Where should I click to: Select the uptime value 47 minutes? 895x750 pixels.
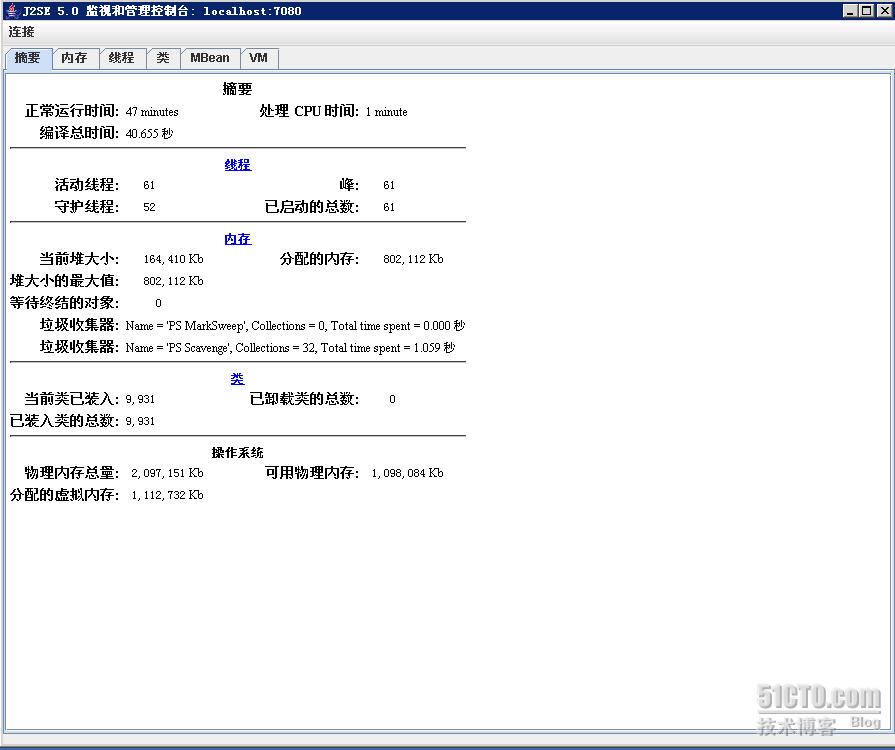point(152,112)
